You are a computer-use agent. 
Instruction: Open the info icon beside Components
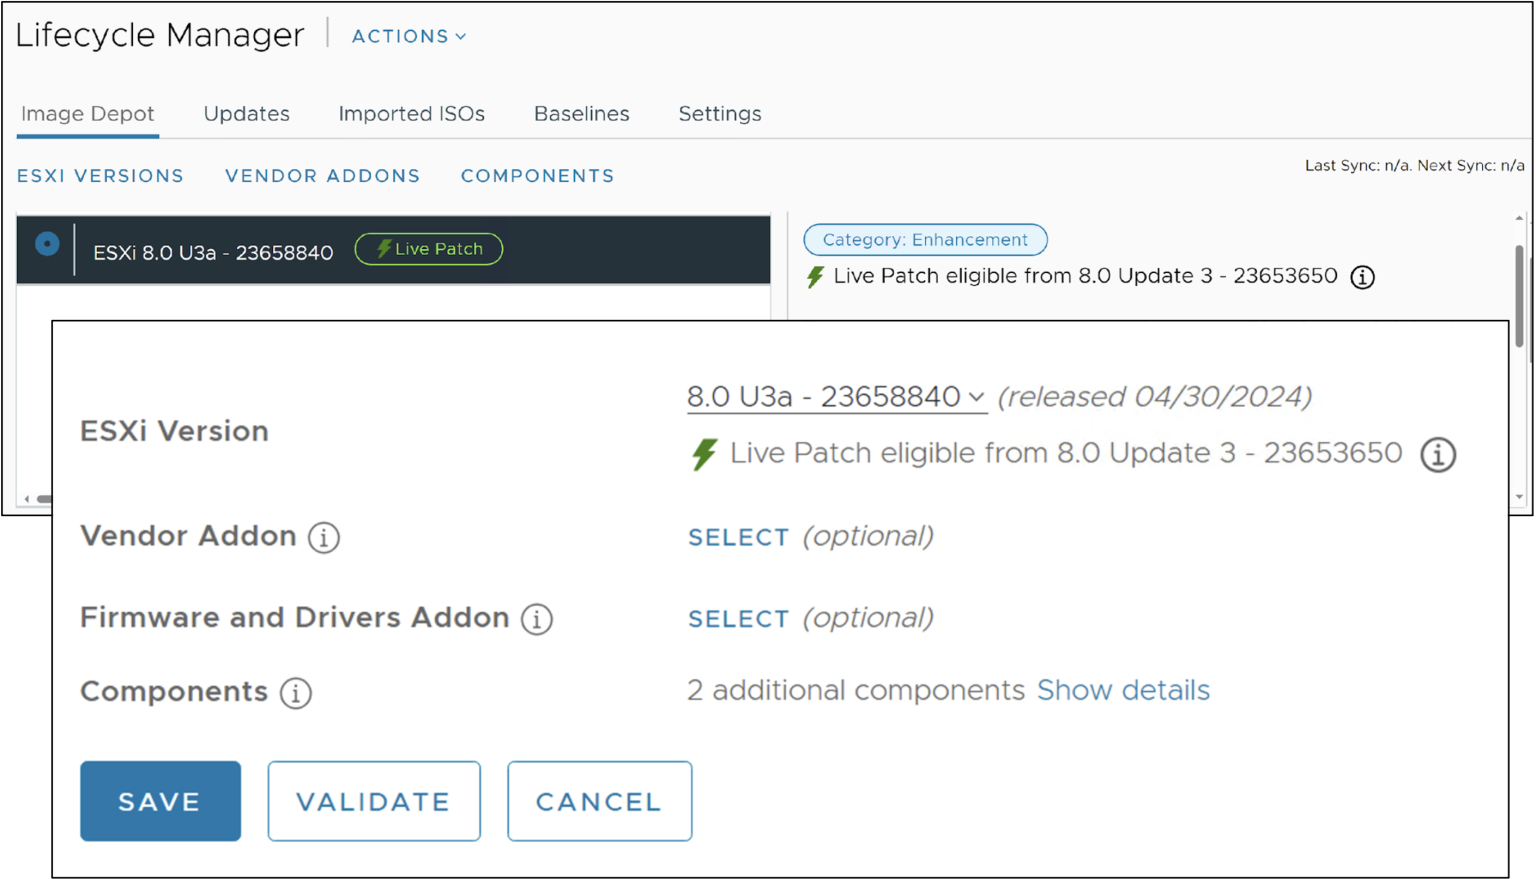(295, 692)
